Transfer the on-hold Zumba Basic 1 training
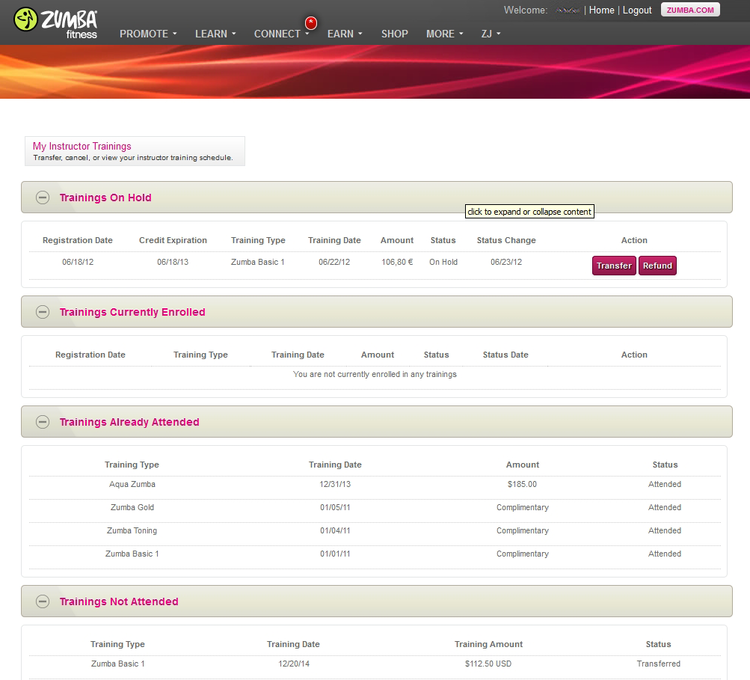The height and width of the screenshot is (680, 750). coord(614,265)
